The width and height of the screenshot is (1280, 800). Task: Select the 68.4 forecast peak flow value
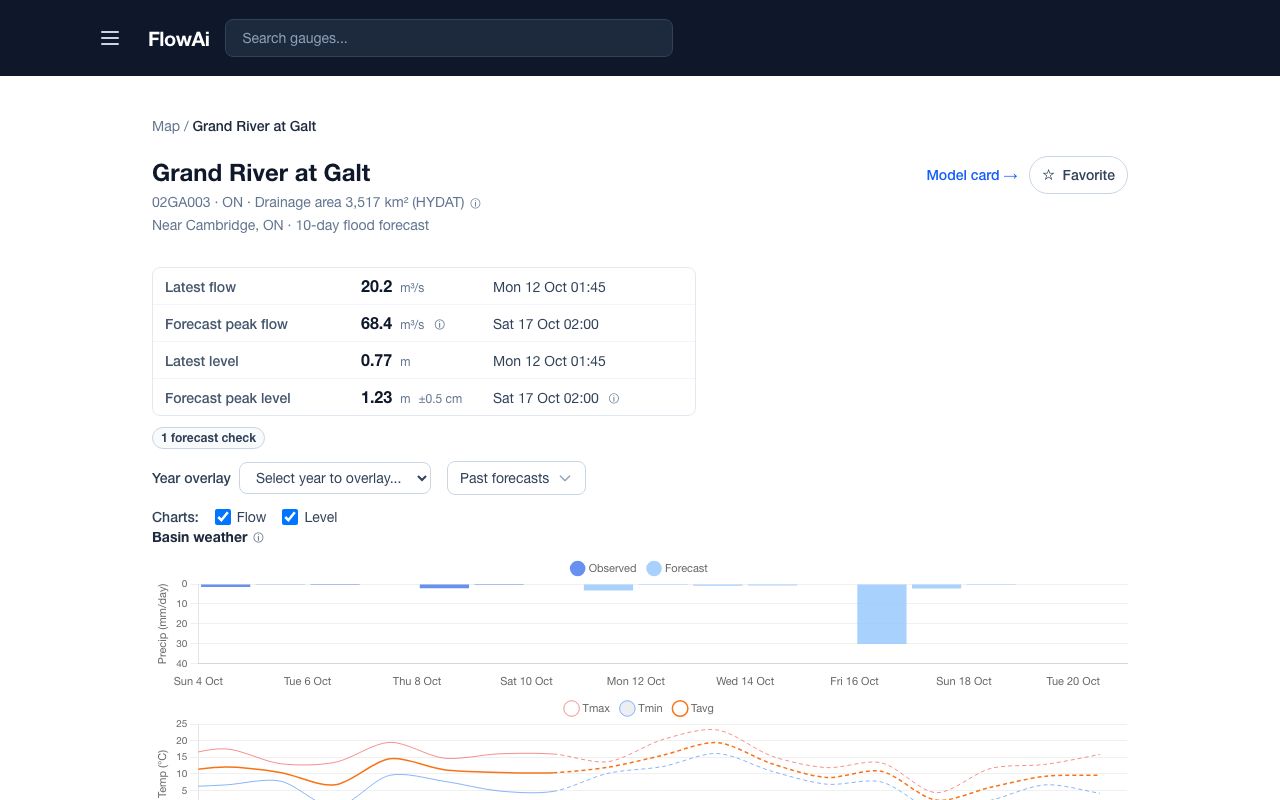pyautogui.click(x=376, y=324)
